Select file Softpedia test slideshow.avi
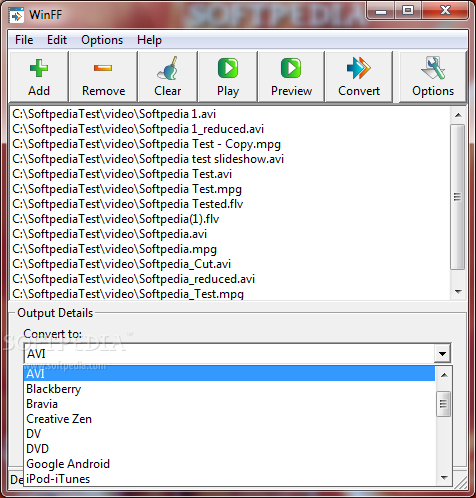 (230, 159)
